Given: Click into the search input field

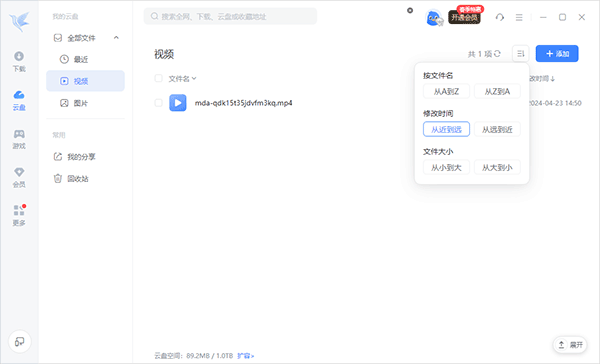Looking at the screenshot, I should pos(230,16).
